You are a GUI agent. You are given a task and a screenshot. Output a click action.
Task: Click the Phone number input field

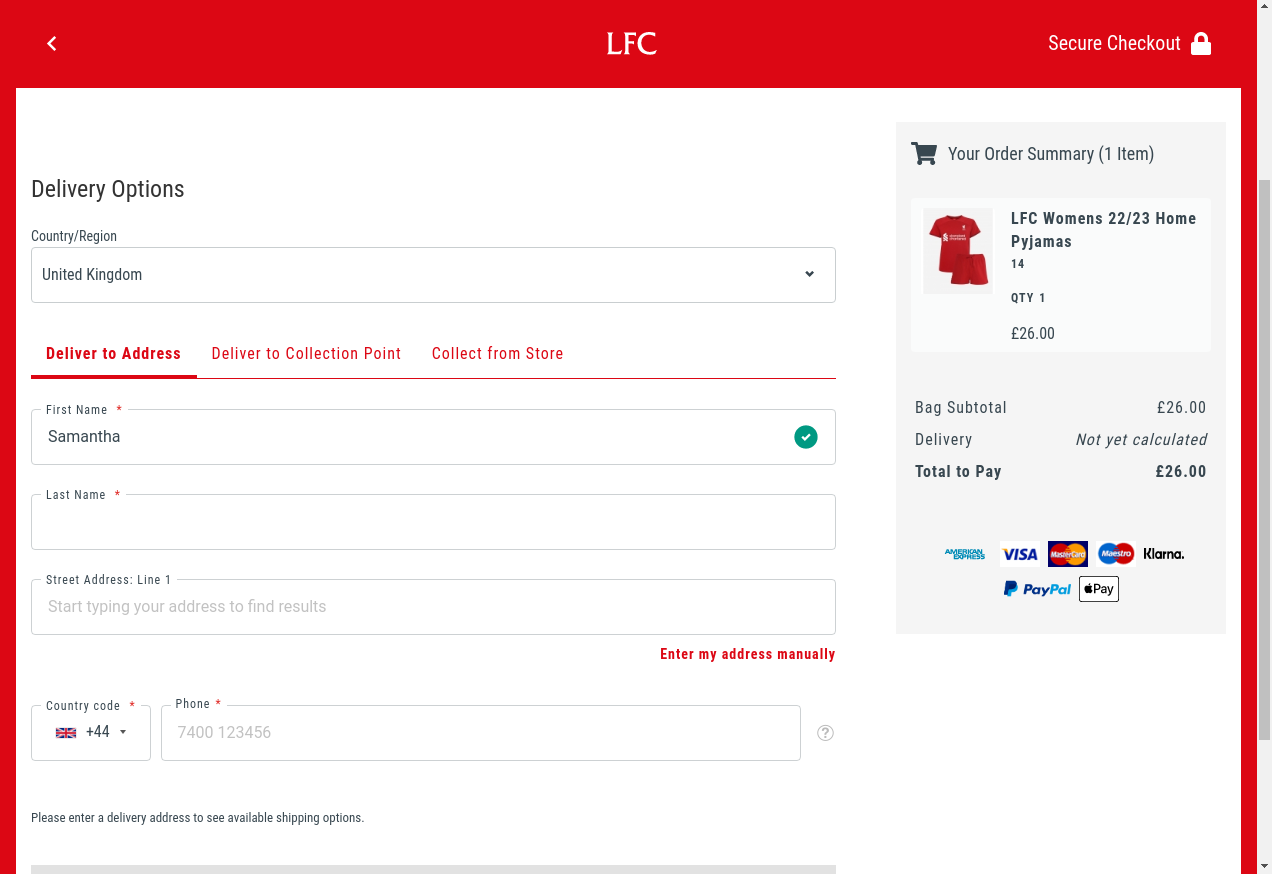480,733
